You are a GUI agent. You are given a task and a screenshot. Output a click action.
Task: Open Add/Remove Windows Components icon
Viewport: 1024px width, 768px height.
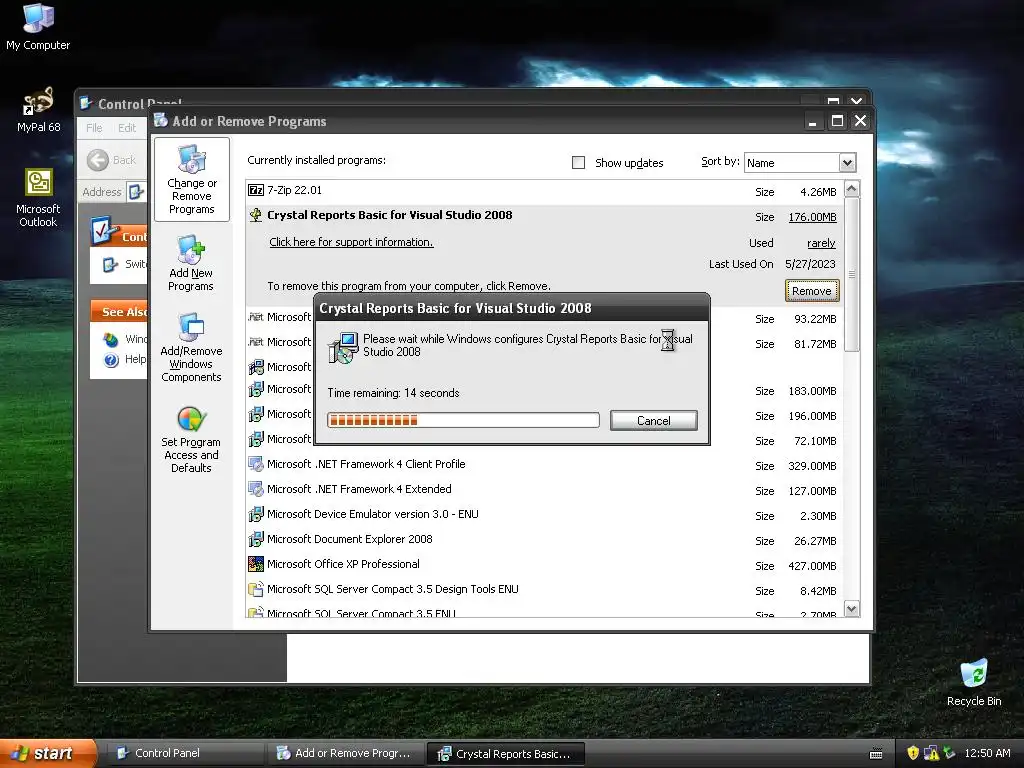pyautogui.click(x=191, y=347)
